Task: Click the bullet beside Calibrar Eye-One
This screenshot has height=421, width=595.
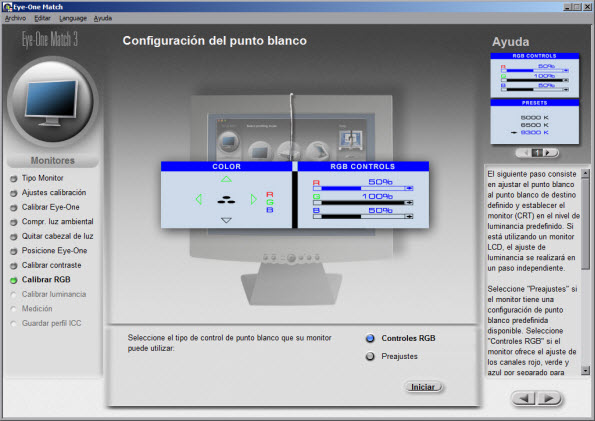Action: coord(14,208)
